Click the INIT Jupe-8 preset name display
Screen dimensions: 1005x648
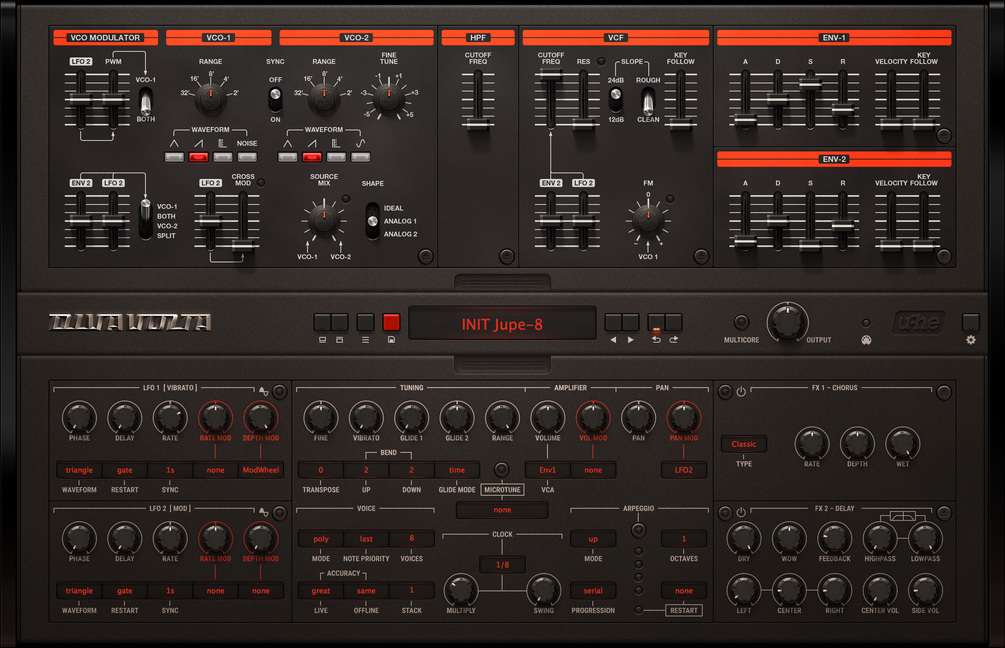(x=502, y=324)
